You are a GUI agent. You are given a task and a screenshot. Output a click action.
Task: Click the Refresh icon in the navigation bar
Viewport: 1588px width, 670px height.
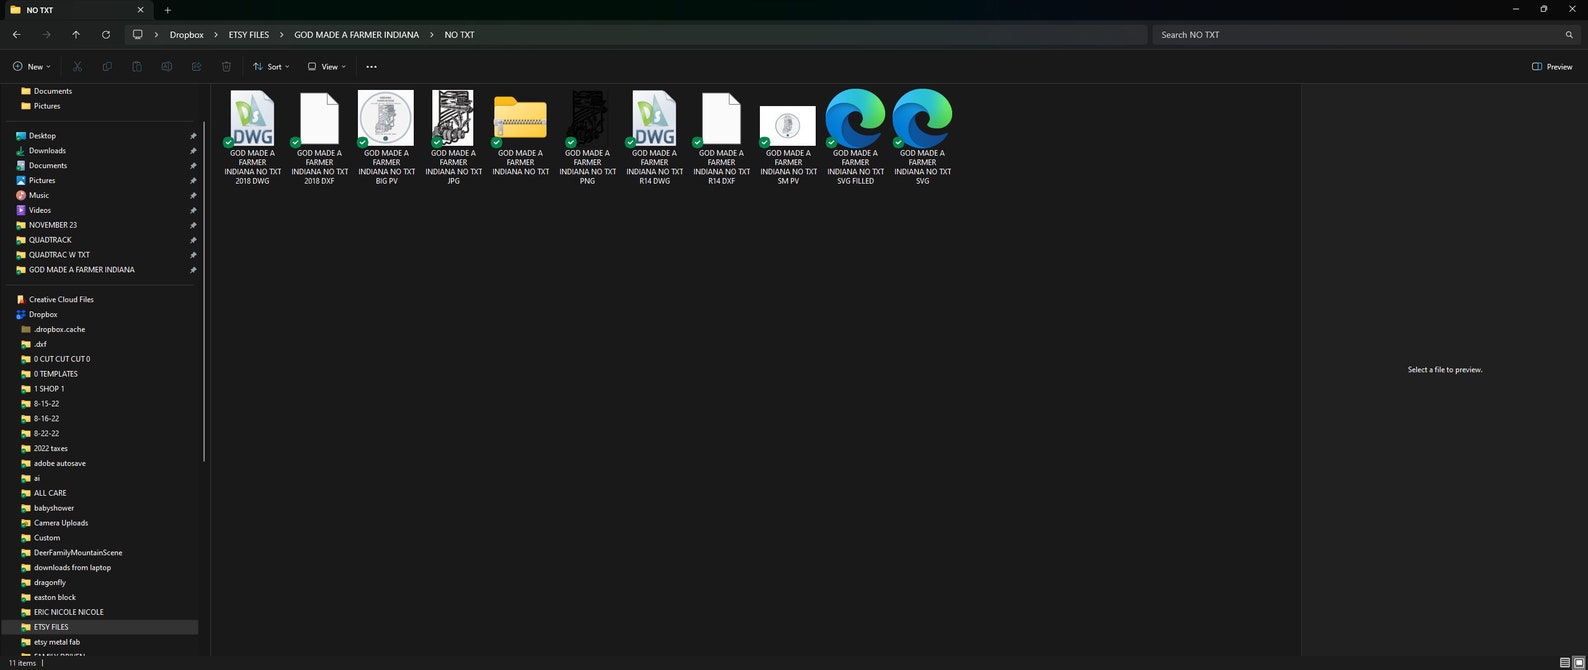(106, 34)
